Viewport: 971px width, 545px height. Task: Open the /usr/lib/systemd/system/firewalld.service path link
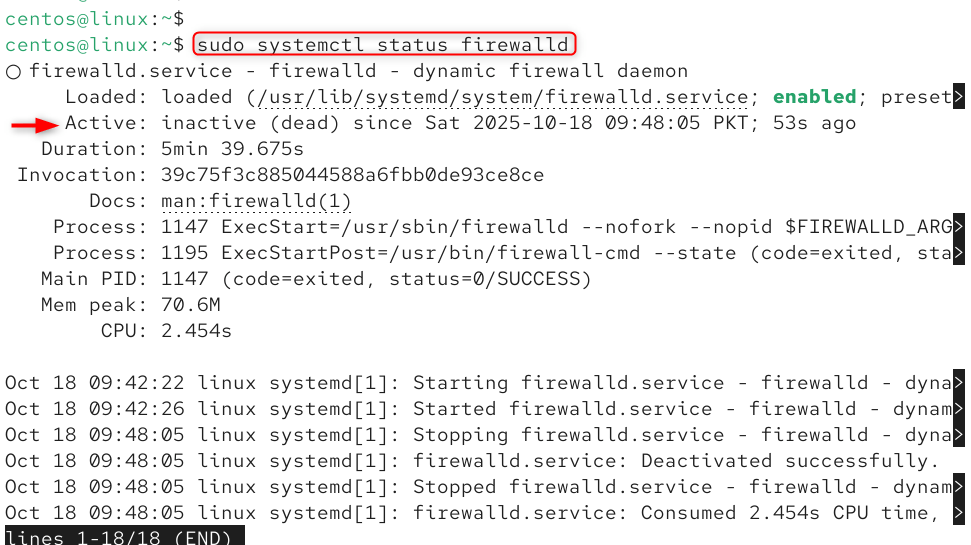[x=504, y=97]
